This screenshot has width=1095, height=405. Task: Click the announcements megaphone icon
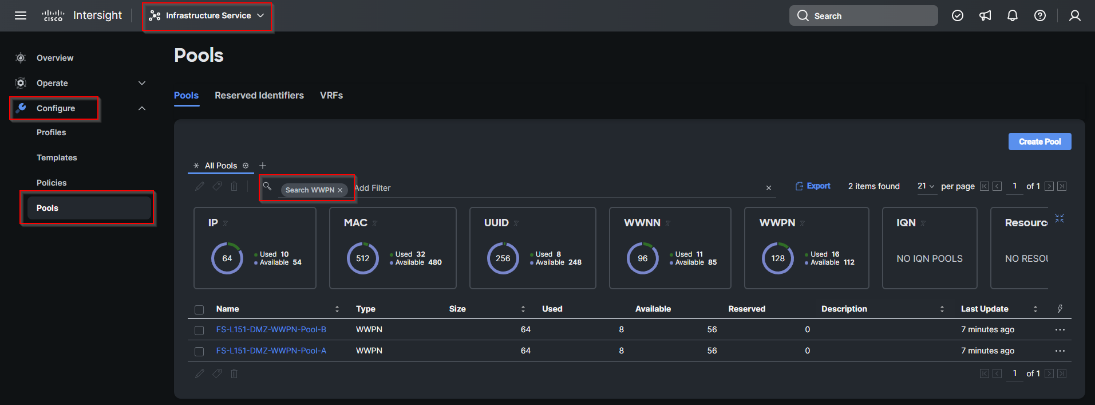(985, 16)
